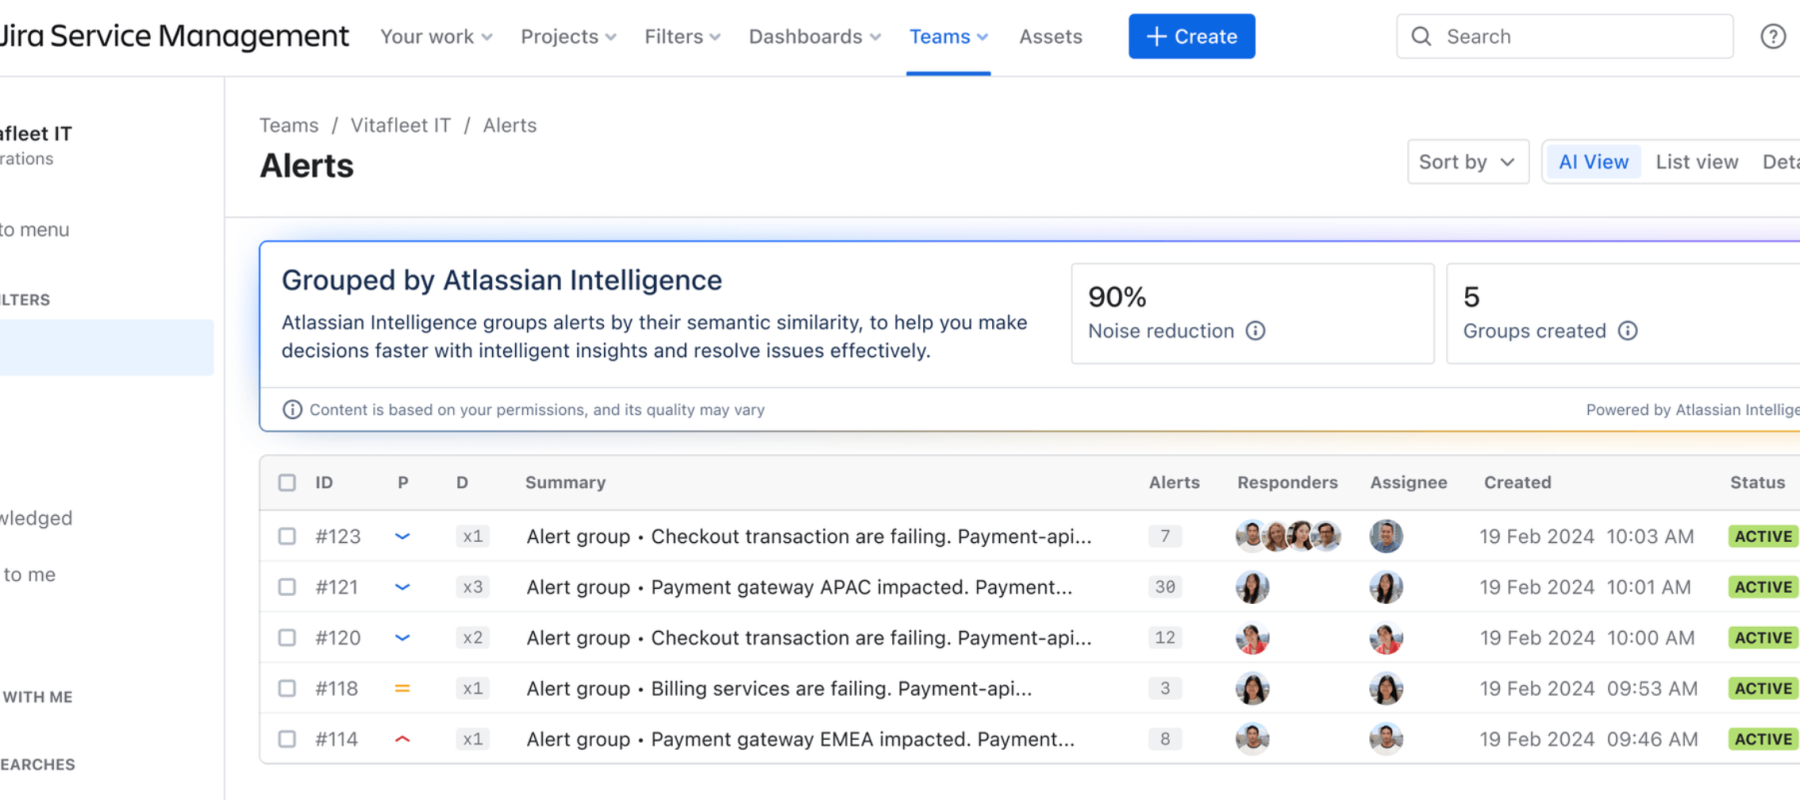Click the Groups created info icon
The image size is (1800, 800).
(1627, 331)
